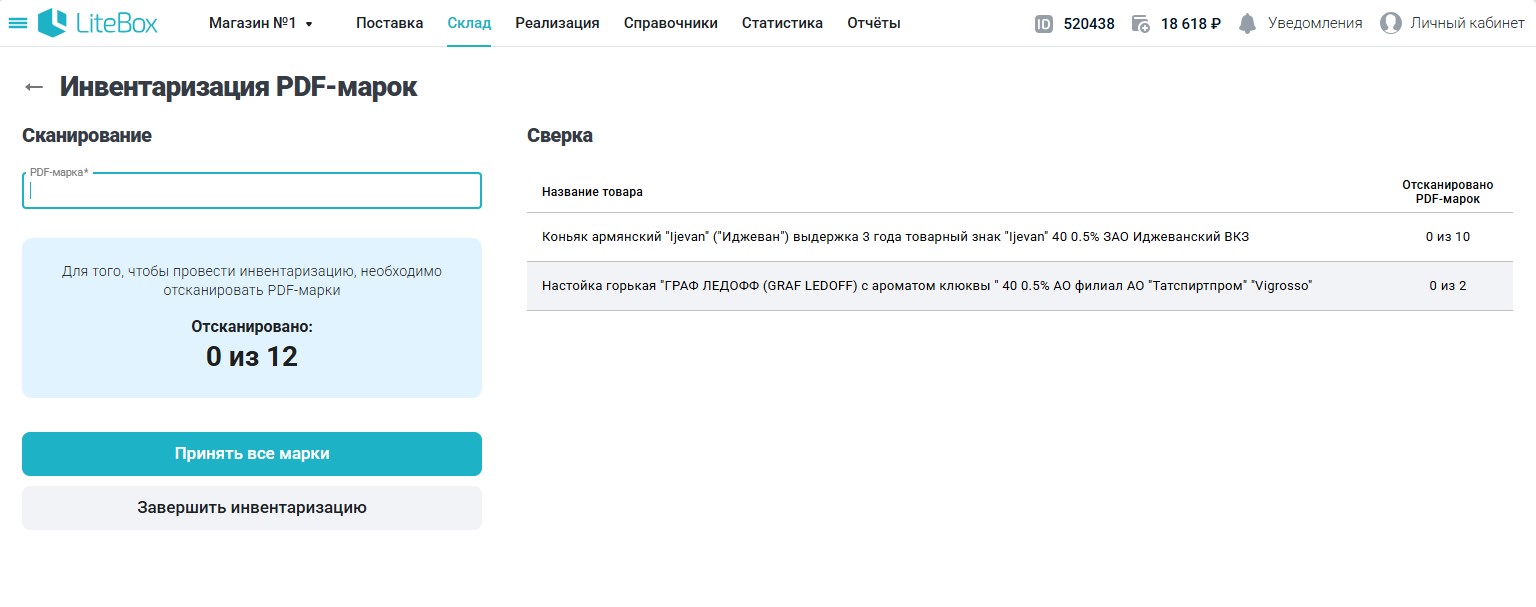Click the LiteBox logo
The height and width of the screenshot is (607, 1536).
(x=98, y=23)
